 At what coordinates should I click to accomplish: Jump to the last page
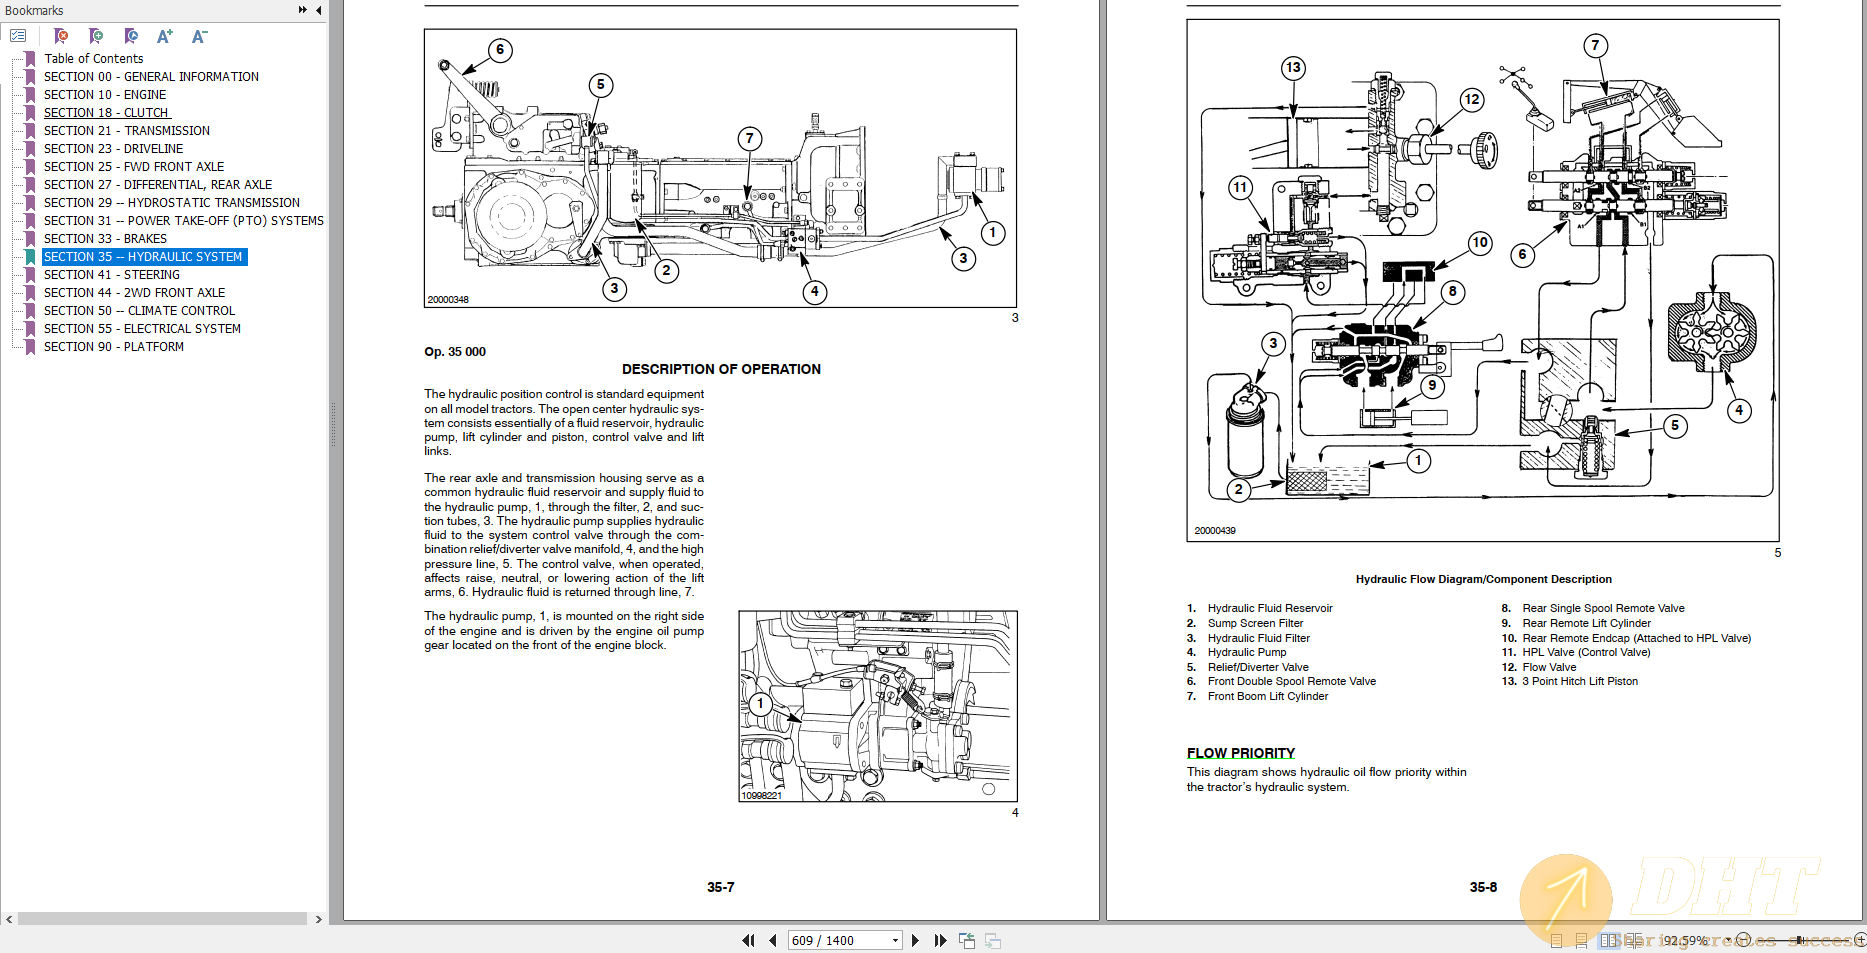[x=939, y=940]
